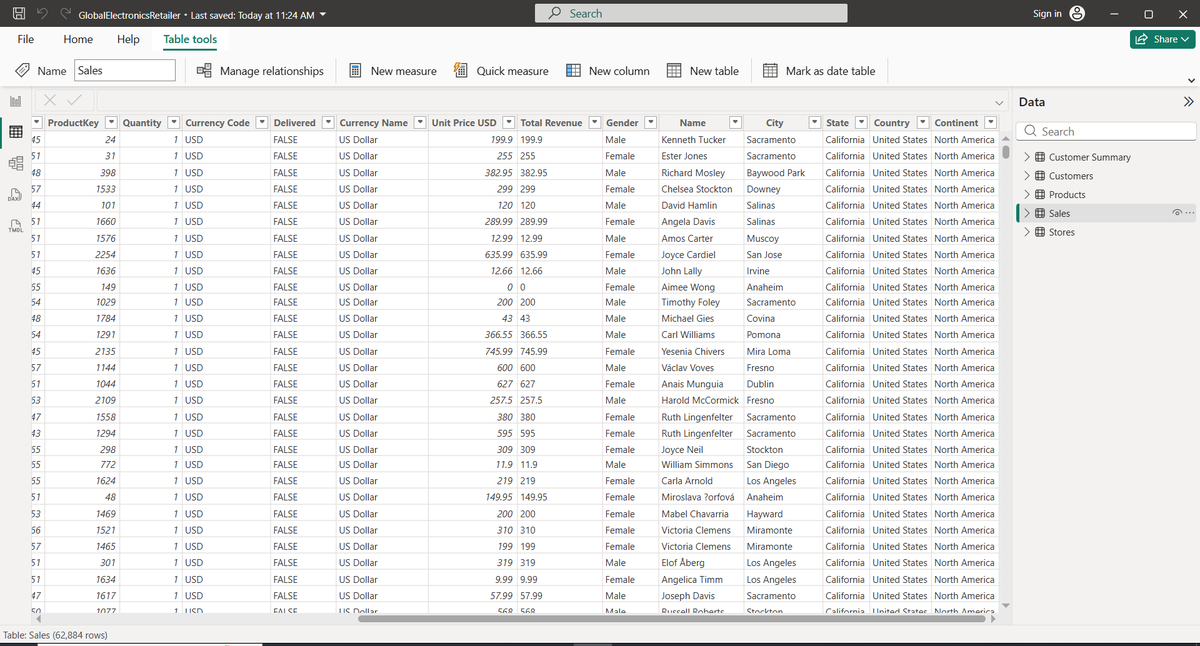Open the File menu

coord(26,39)
